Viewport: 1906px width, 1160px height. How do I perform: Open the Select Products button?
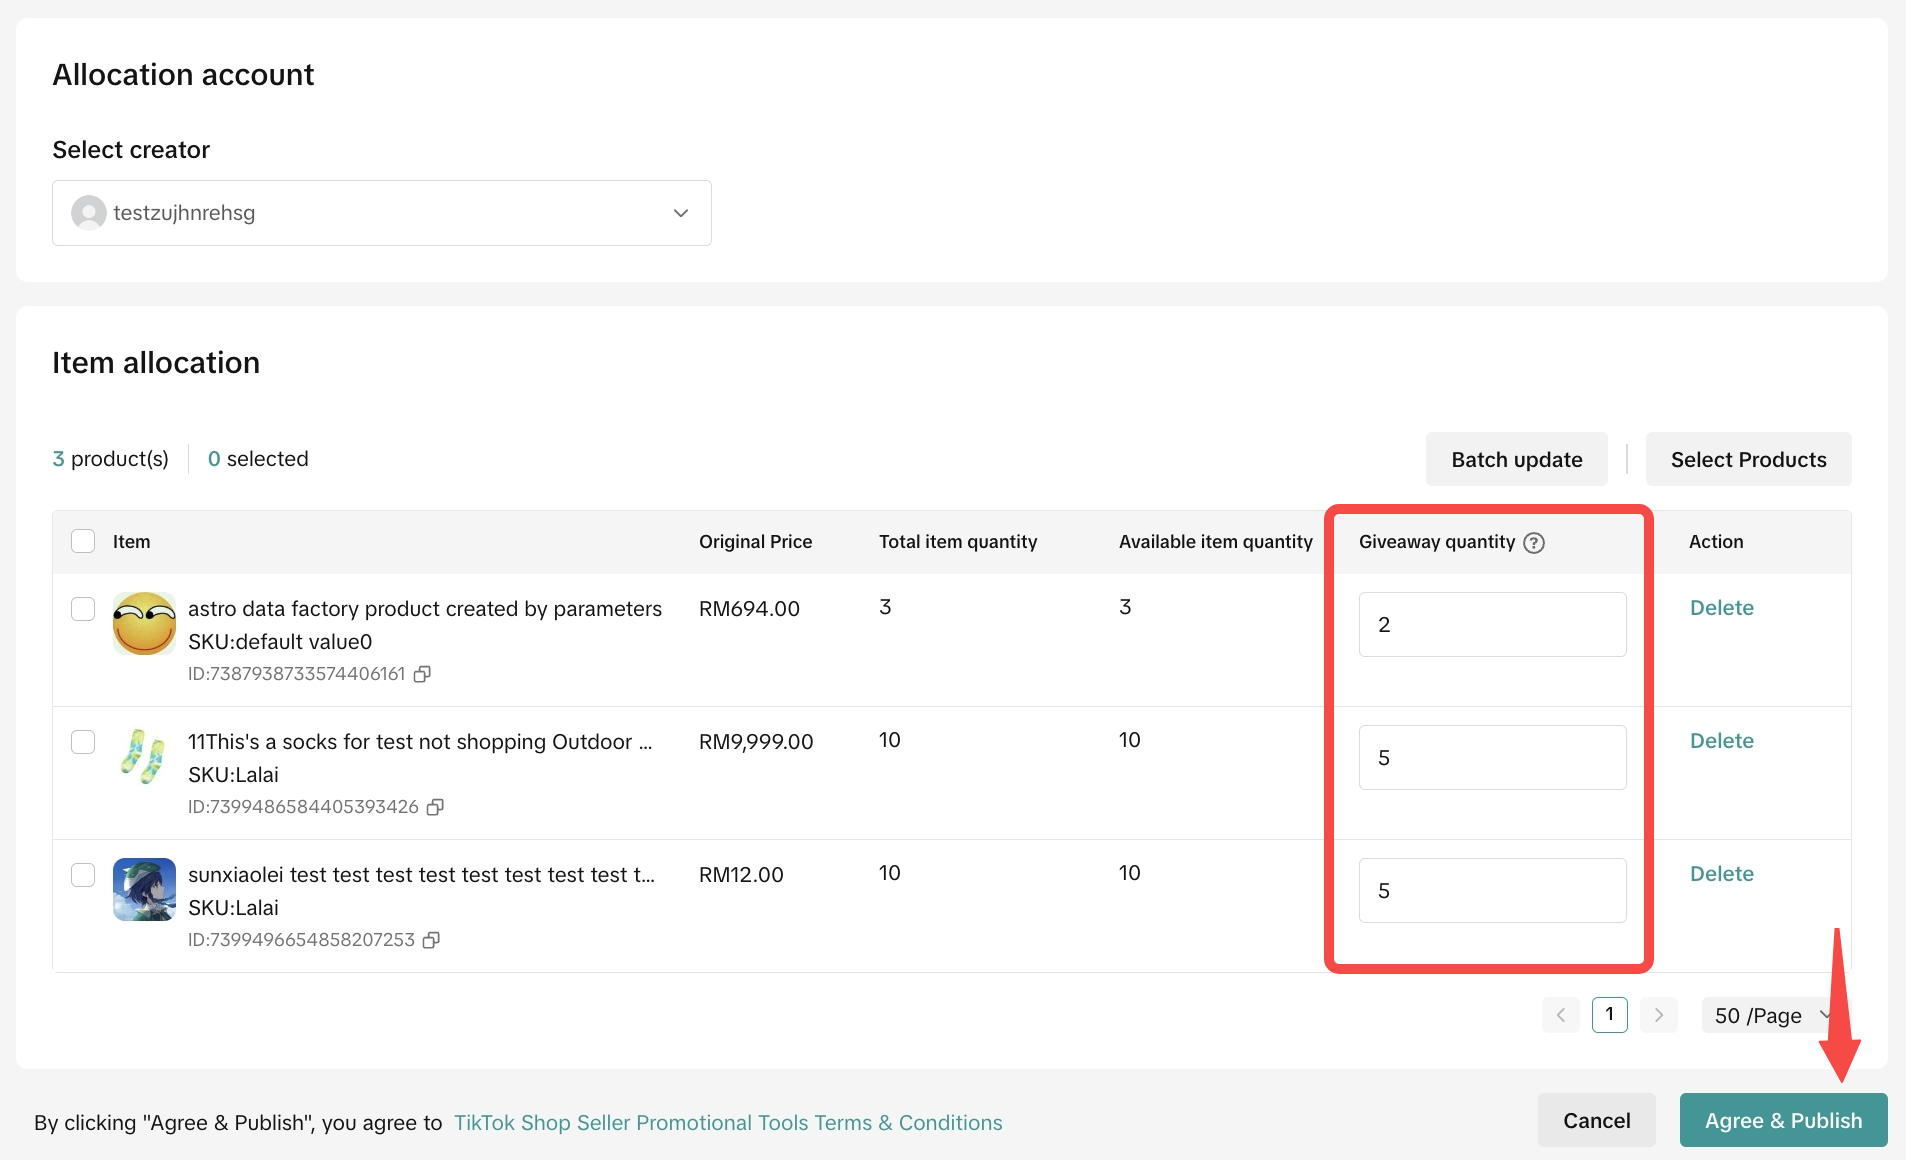[x=1747, y=459]
